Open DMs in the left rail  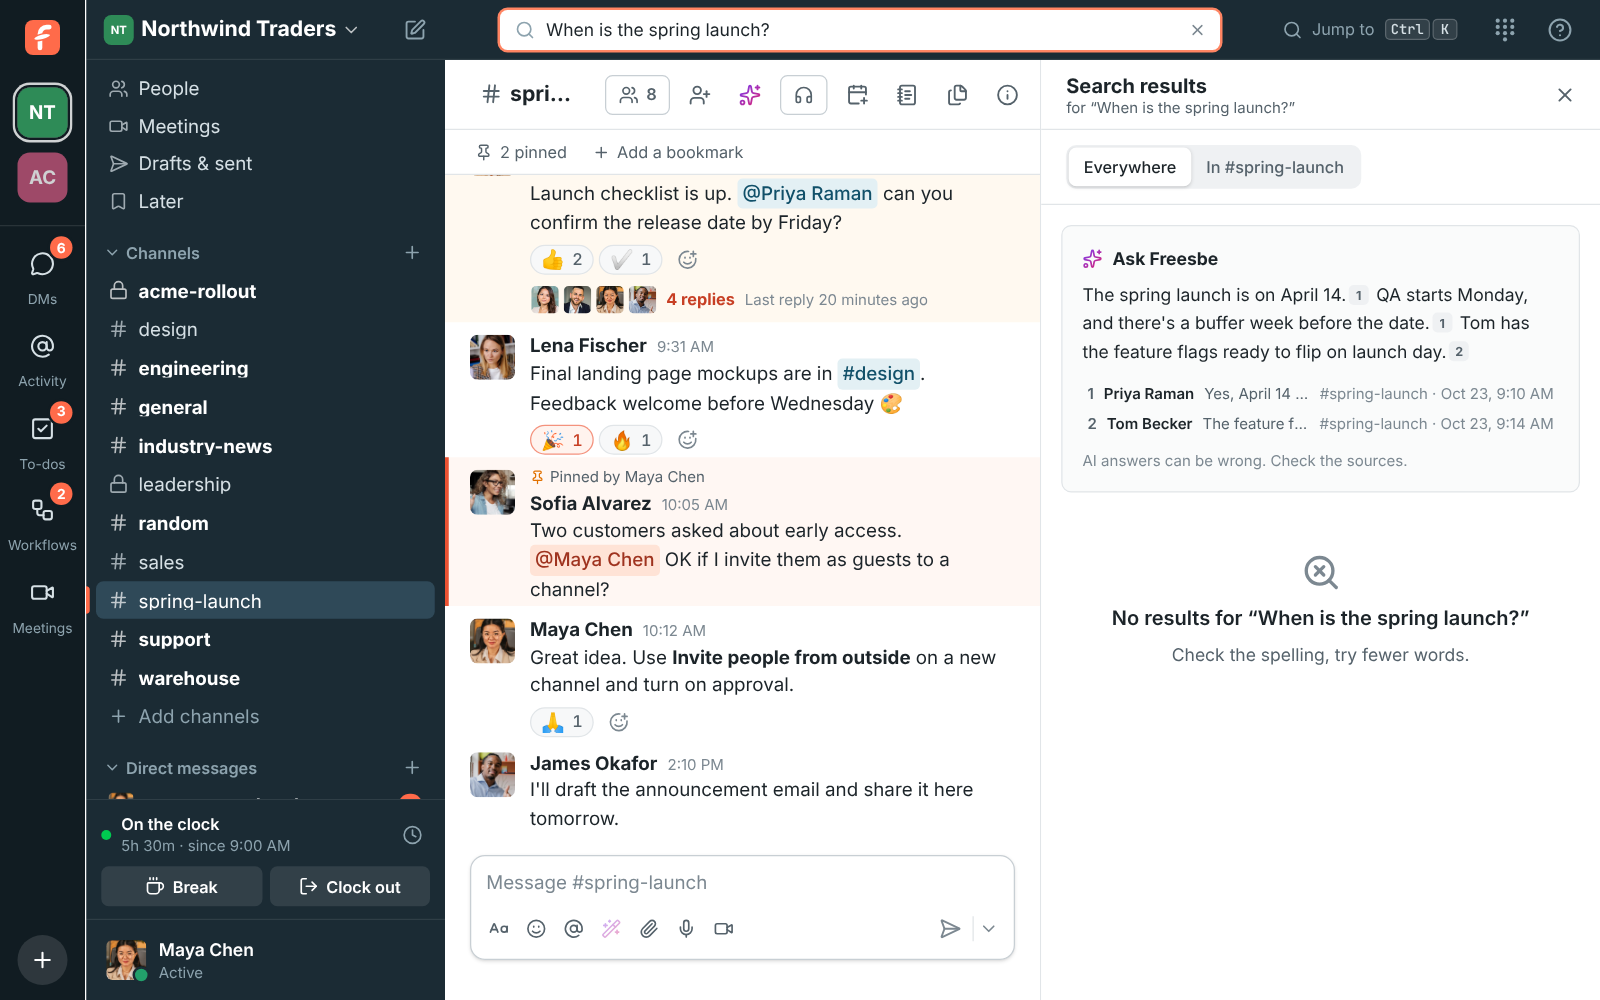pyautogui.click(x=42, y=275)
